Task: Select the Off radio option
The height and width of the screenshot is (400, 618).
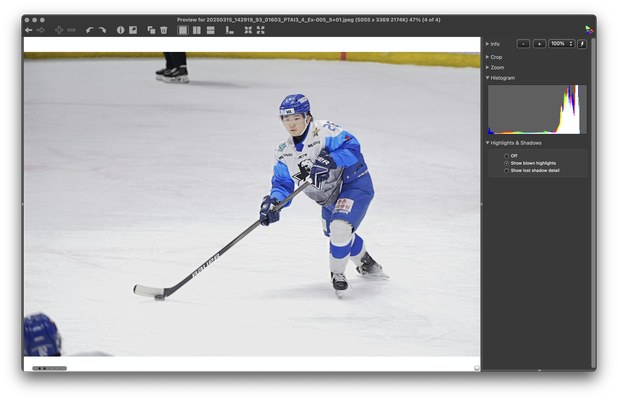Action: 506,156
